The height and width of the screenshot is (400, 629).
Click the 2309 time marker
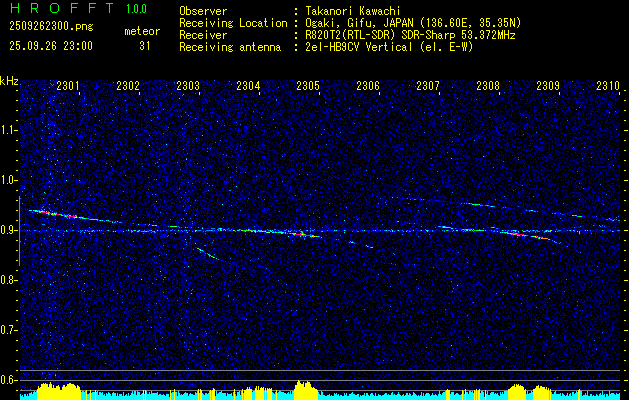pos(548,85)
